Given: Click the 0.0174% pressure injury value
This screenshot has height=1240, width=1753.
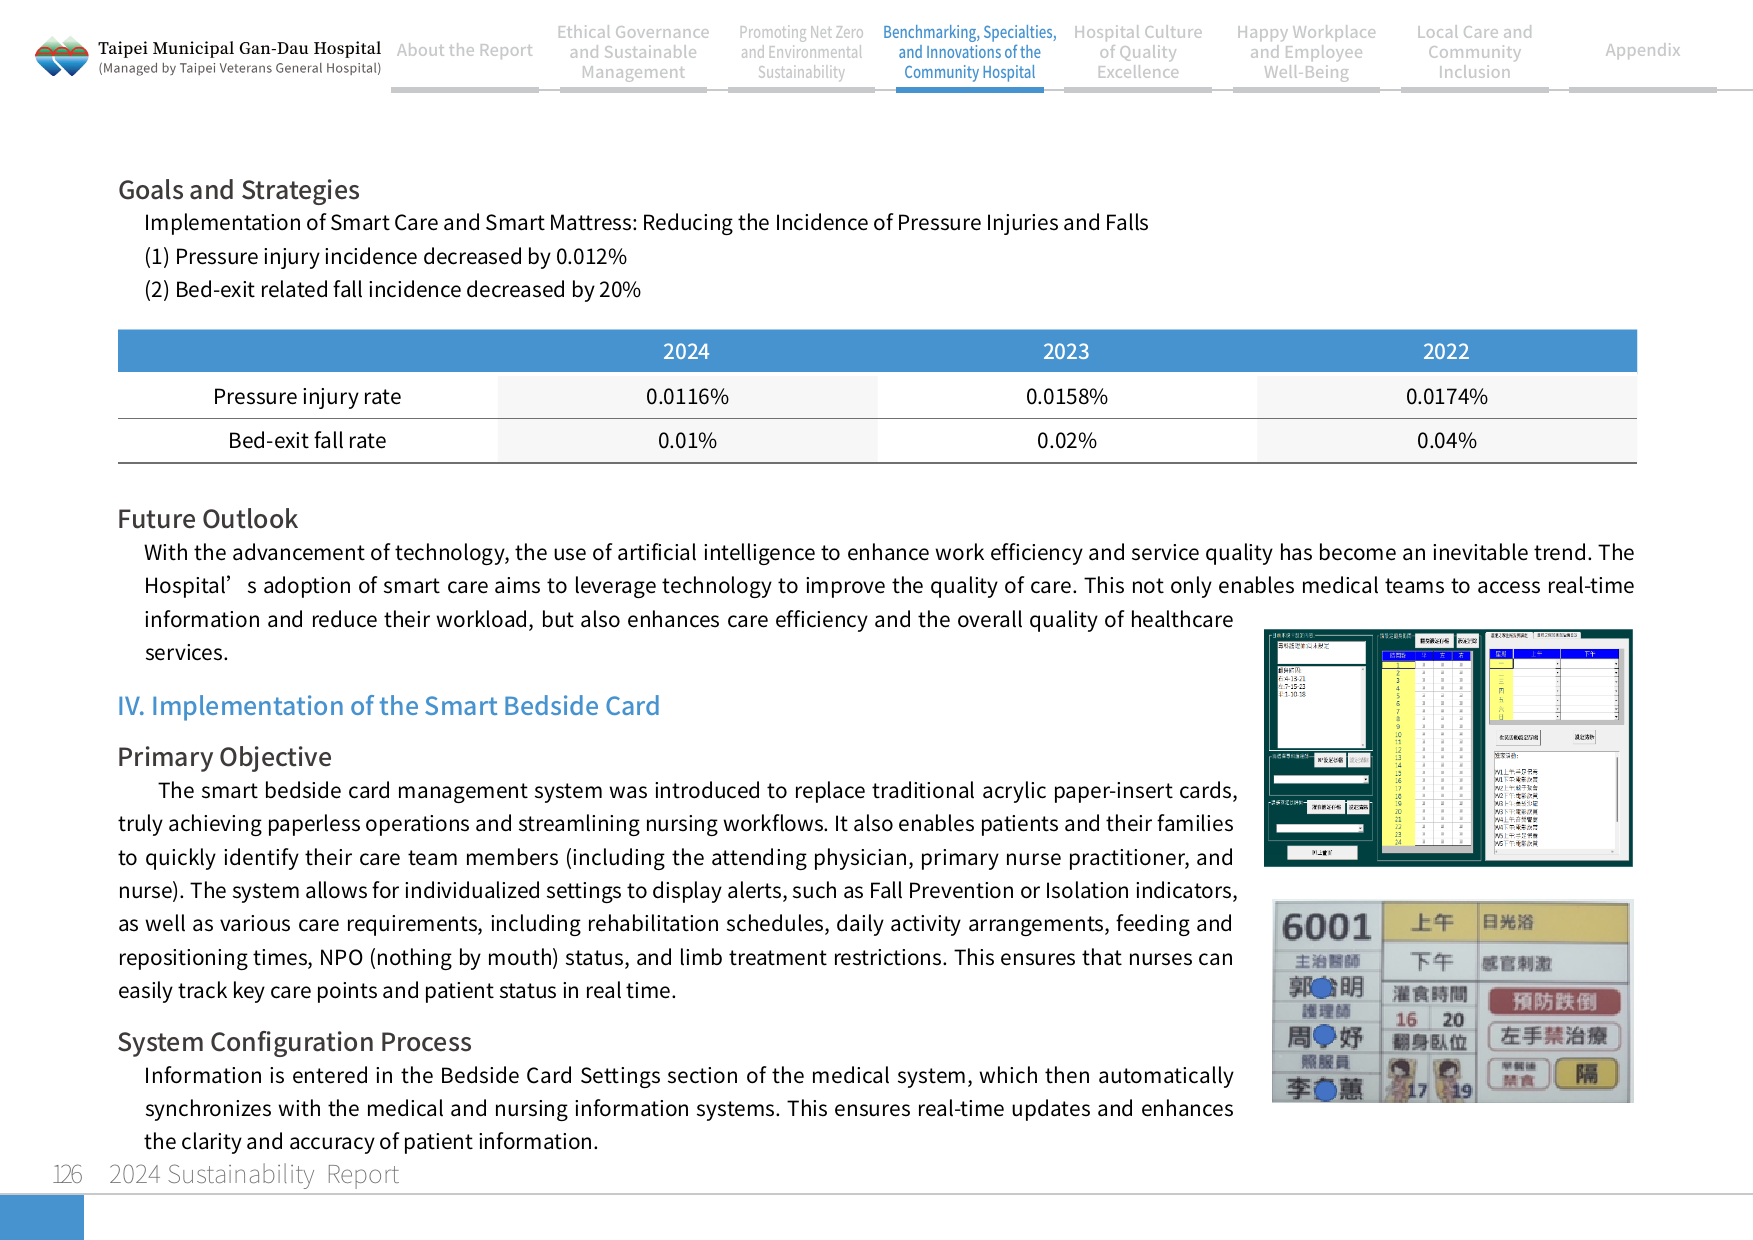Looking at the screenshot, I should tap(1447, 397).
